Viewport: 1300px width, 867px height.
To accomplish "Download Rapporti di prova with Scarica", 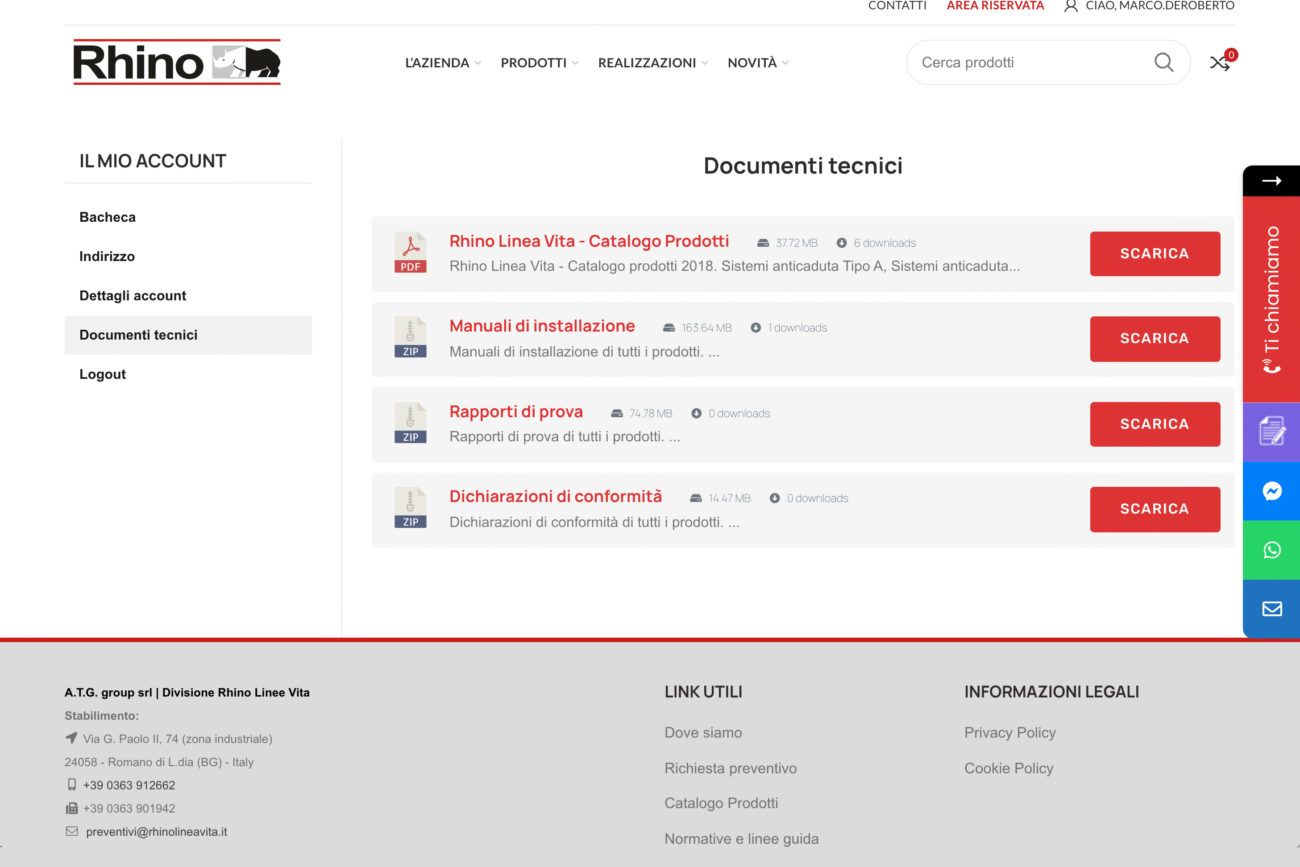I will tap(1154, 424).
